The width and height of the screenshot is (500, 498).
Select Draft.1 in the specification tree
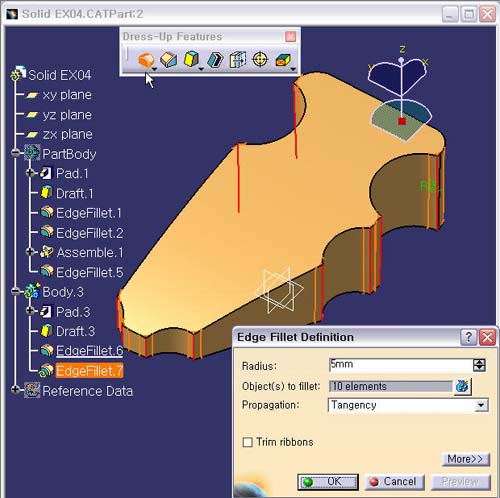(x=75, y=193)
